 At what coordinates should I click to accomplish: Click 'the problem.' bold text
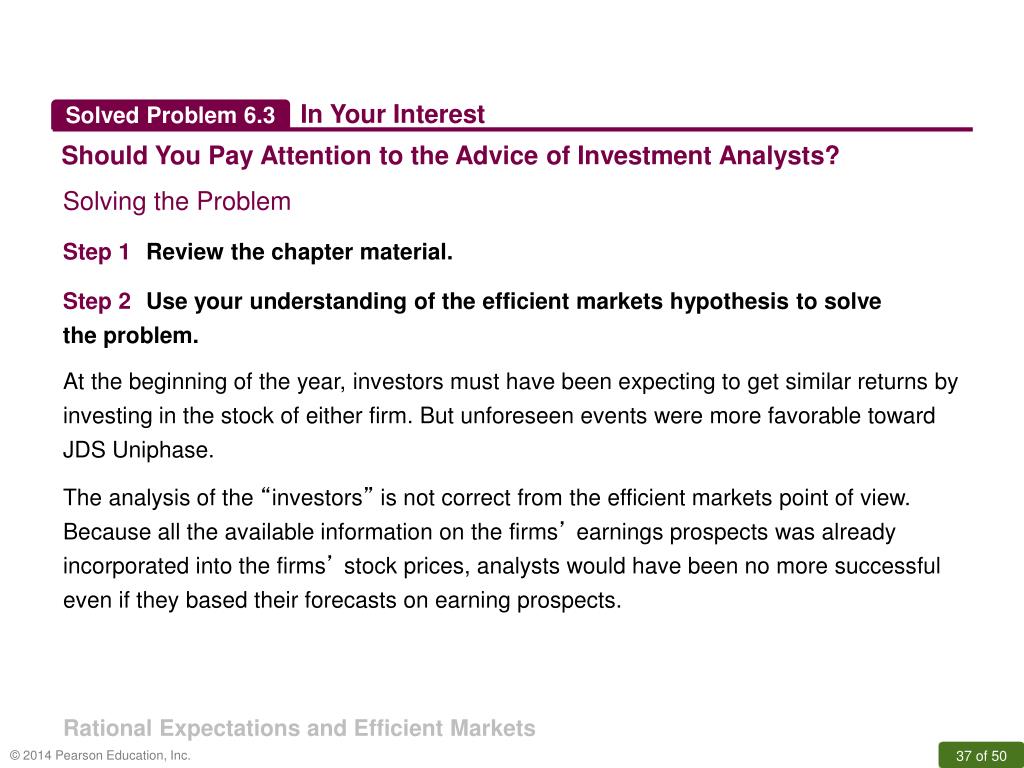point(131,336)
